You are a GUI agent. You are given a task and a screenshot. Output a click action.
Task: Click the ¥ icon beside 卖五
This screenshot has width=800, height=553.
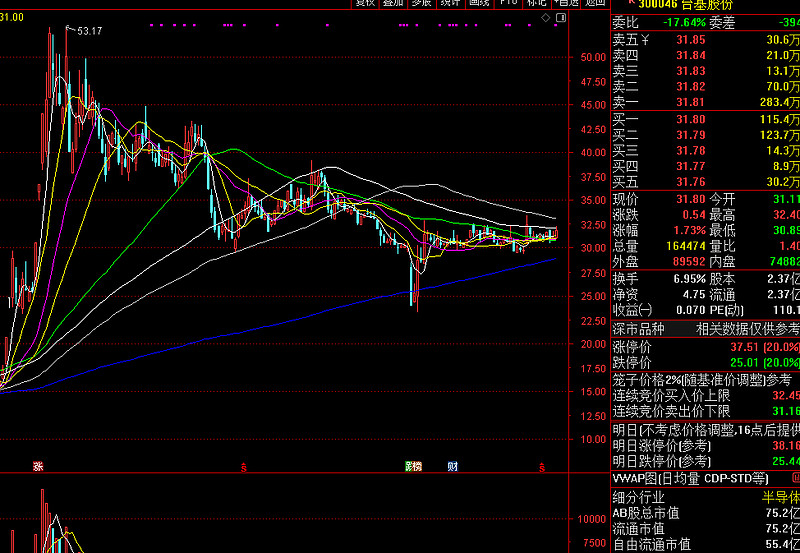pos(645,40)
